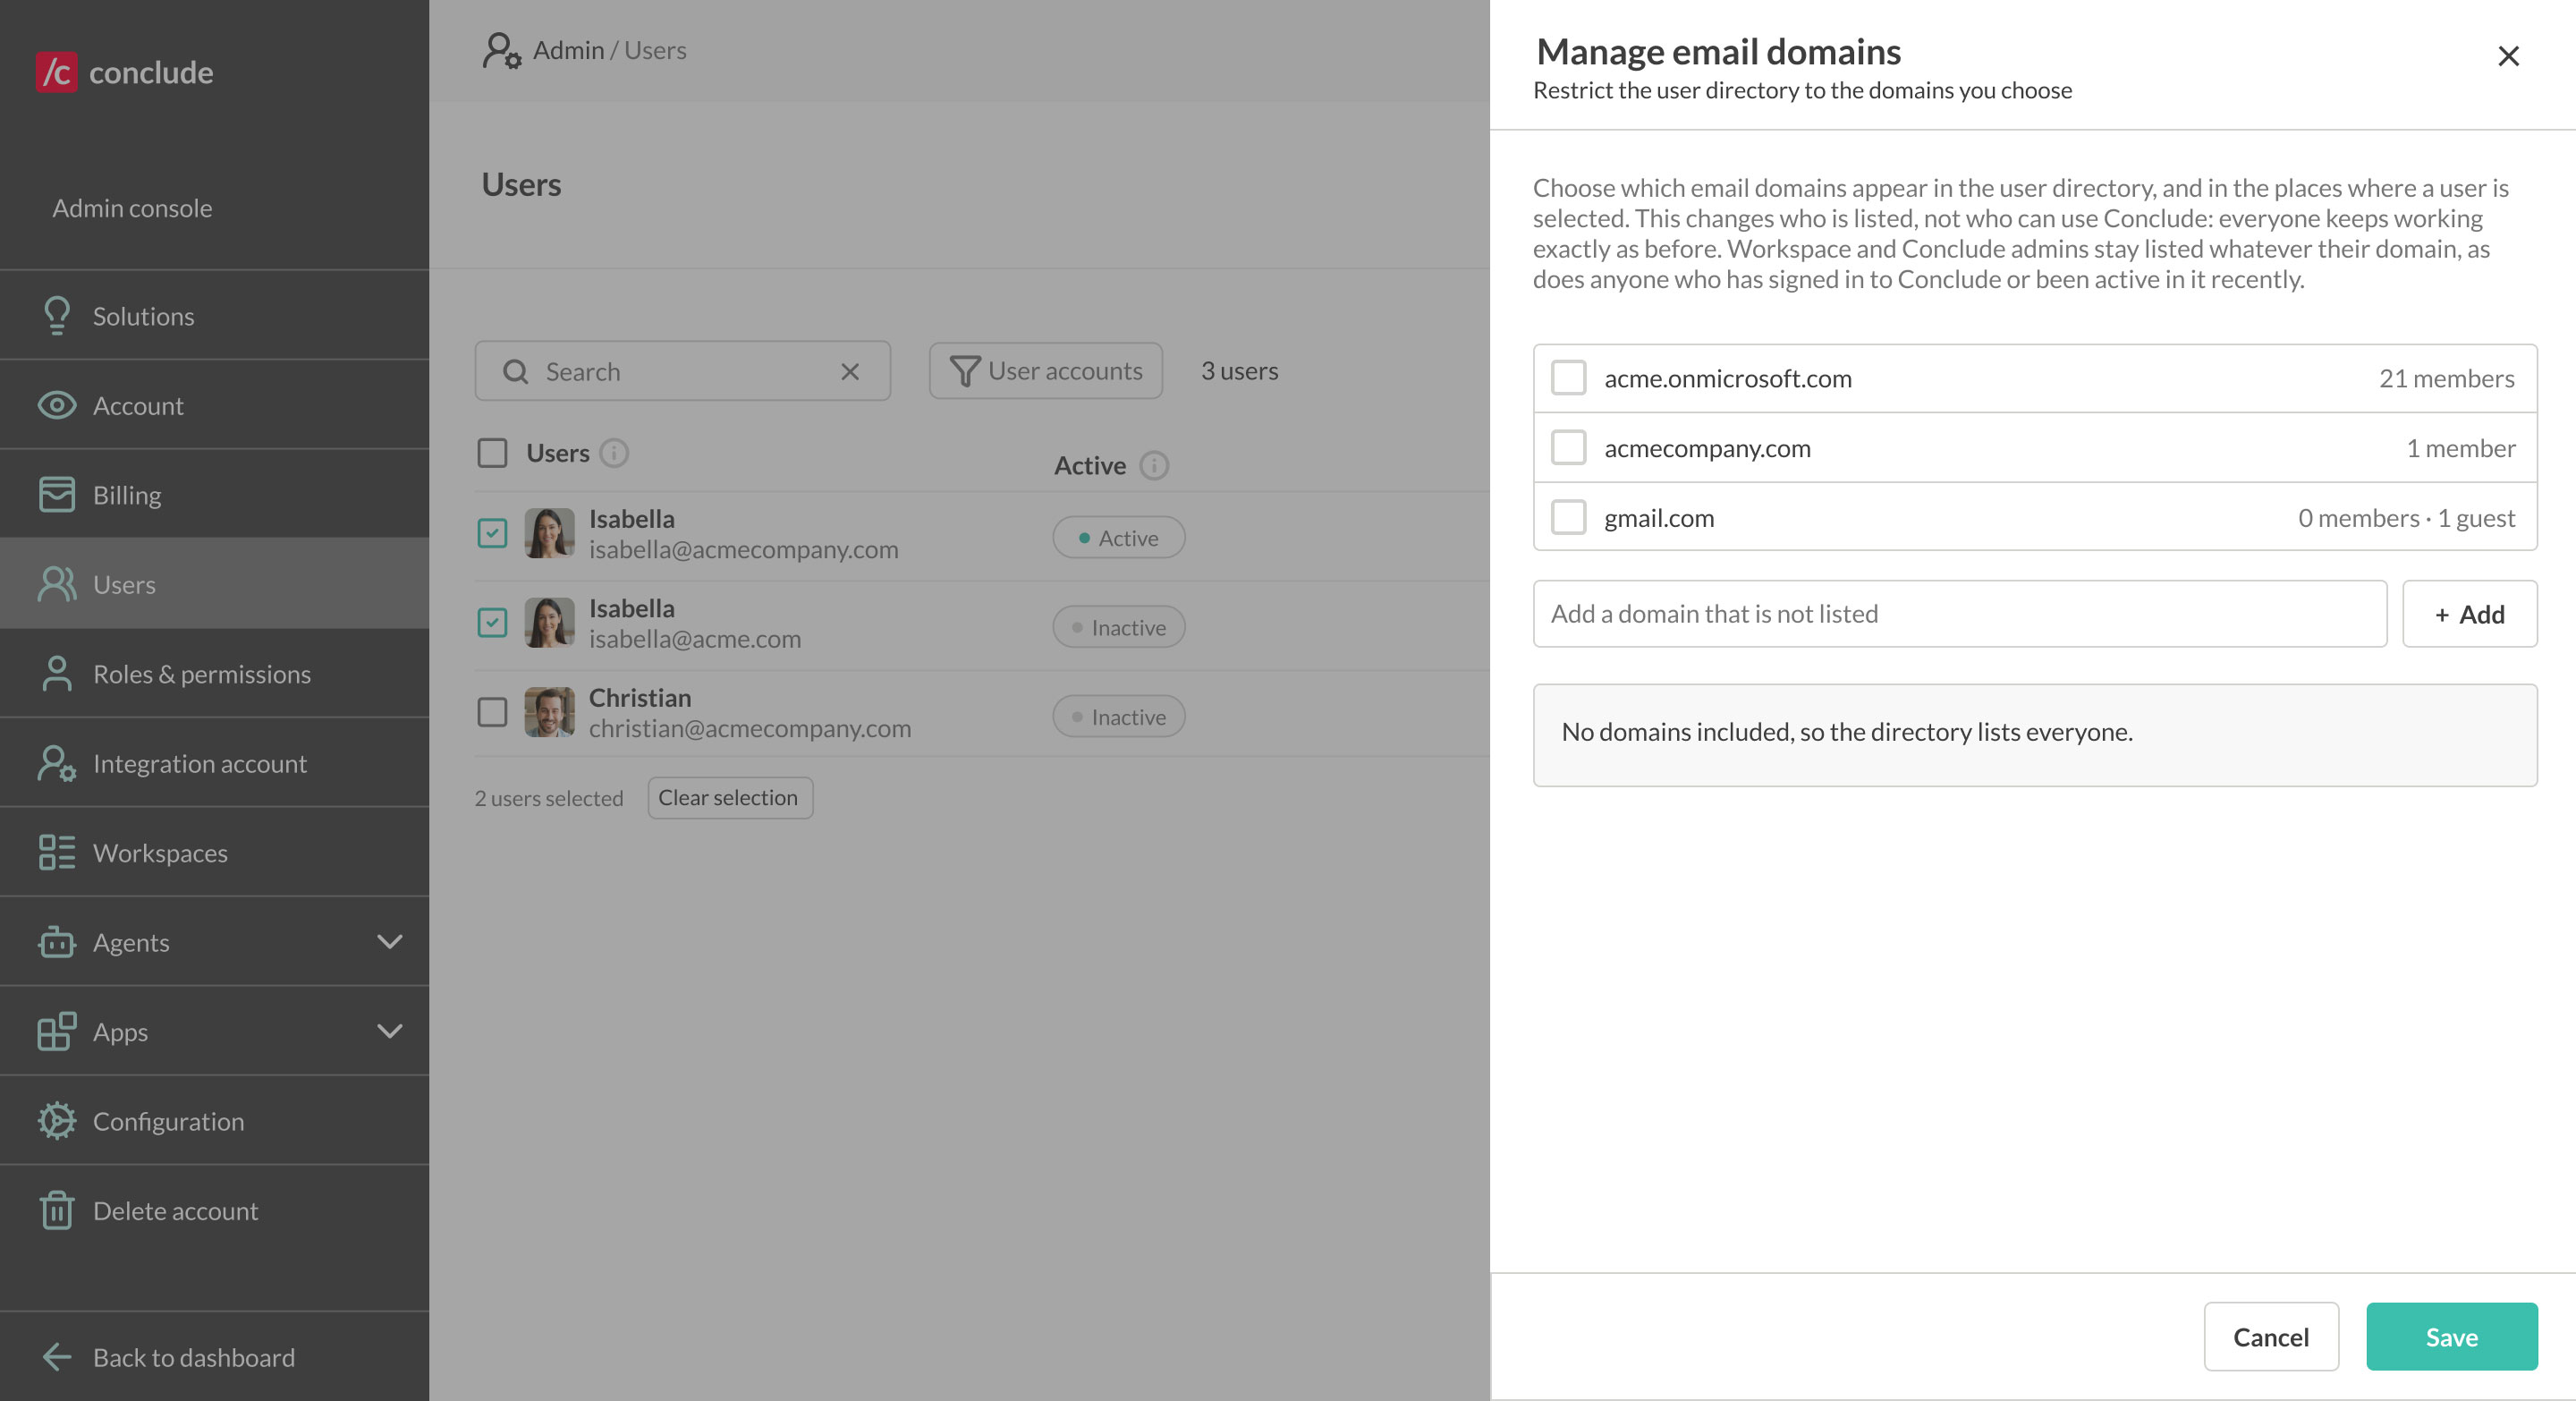Image resolution: width=2576 pixels, height=1401 pixels.
Task: Click the Billing card icon
Action: tap(57, 494)
